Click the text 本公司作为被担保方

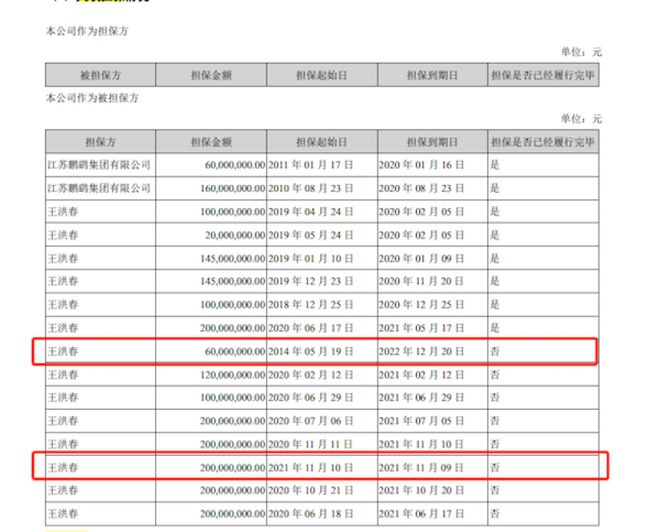click(x=92, y=98)
